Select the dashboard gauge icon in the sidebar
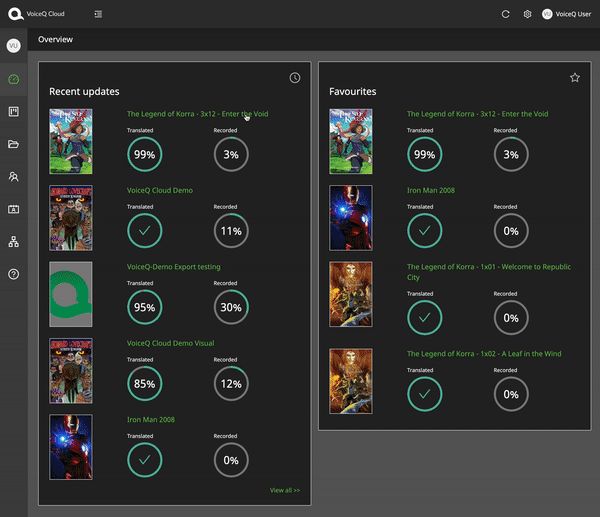Screen dimensions: 600x517 [x=13, y=79]
